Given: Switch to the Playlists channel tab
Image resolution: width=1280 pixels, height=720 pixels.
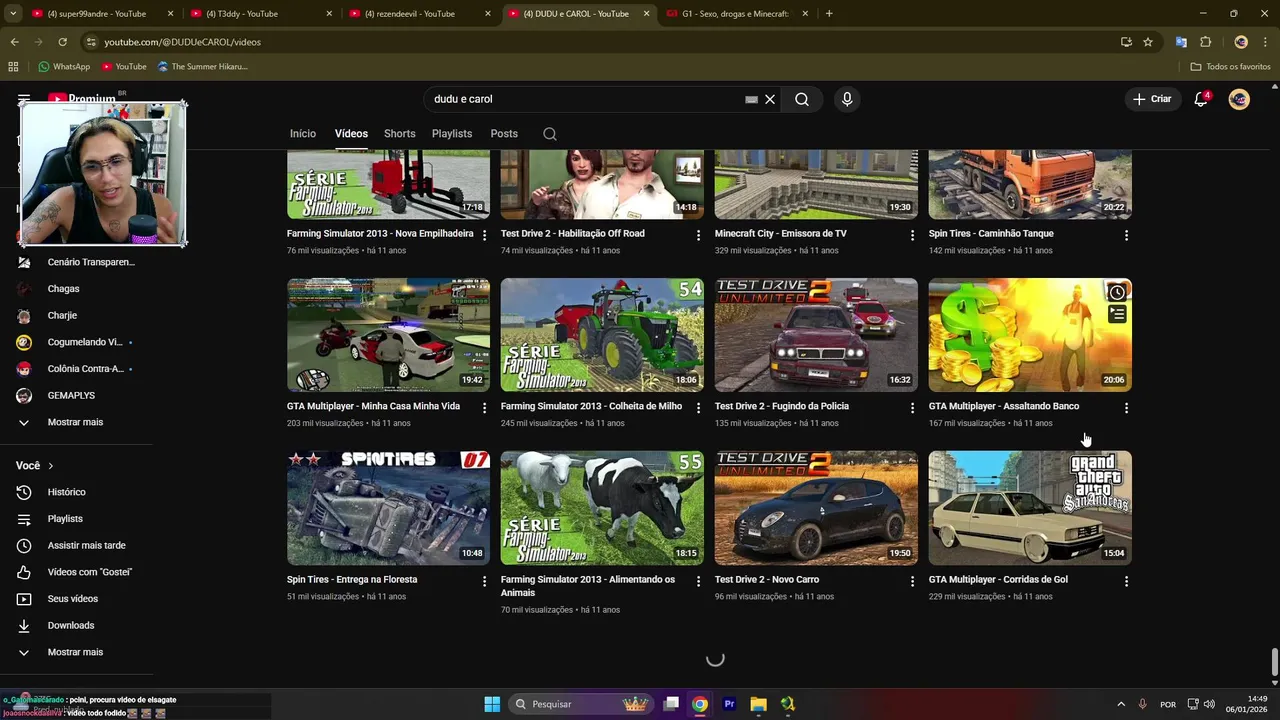Looking at the screenshot, I should coord(452,134).
